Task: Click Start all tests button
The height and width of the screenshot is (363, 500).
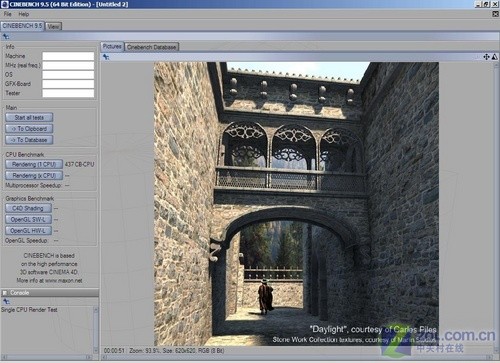Action: [29, 117]
